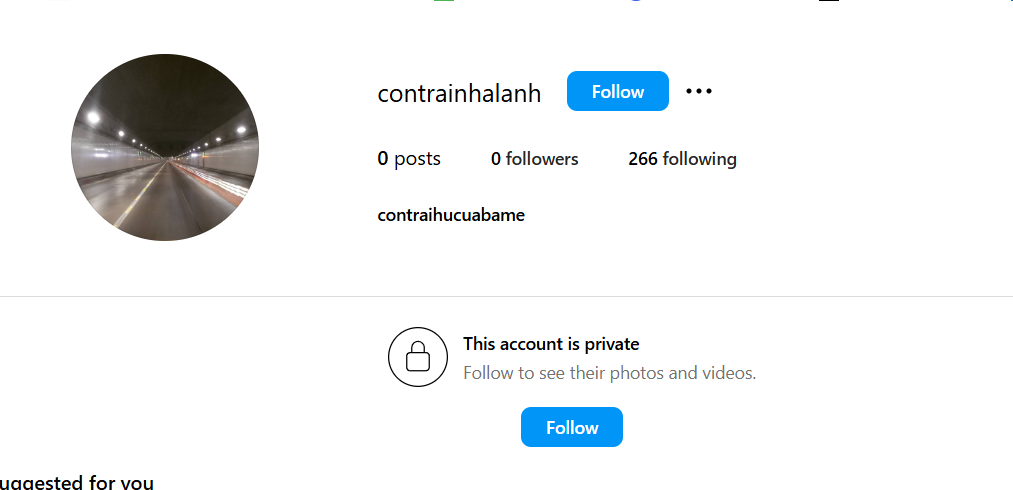The height and width of the screenshot is (490, 1013).
Task: Open the "0 followers" list
Action: click(534, 159)
